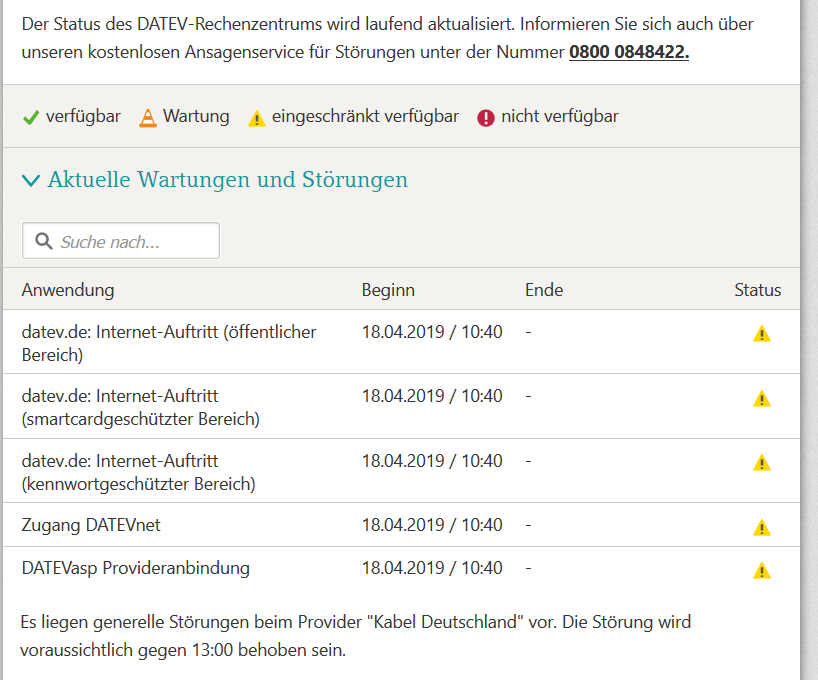The image size is (818, 680).
Task: Click the 'Beginn' column header
Action: tap(388, 290)
